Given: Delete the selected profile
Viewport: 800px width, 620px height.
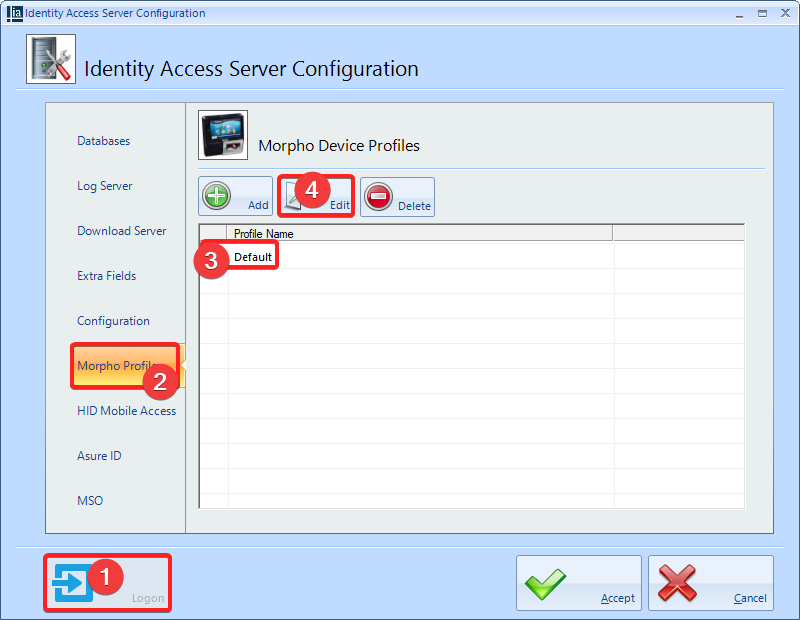Looking at the screenshot, I should point(397,196).
